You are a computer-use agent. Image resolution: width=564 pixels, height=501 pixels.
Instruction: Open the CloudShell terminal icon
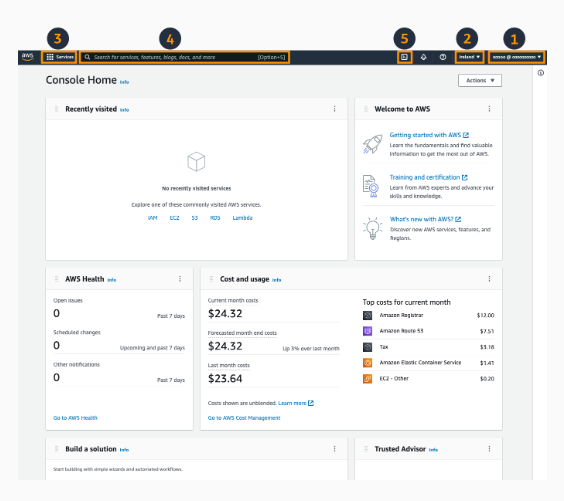(x=404, y=57)
